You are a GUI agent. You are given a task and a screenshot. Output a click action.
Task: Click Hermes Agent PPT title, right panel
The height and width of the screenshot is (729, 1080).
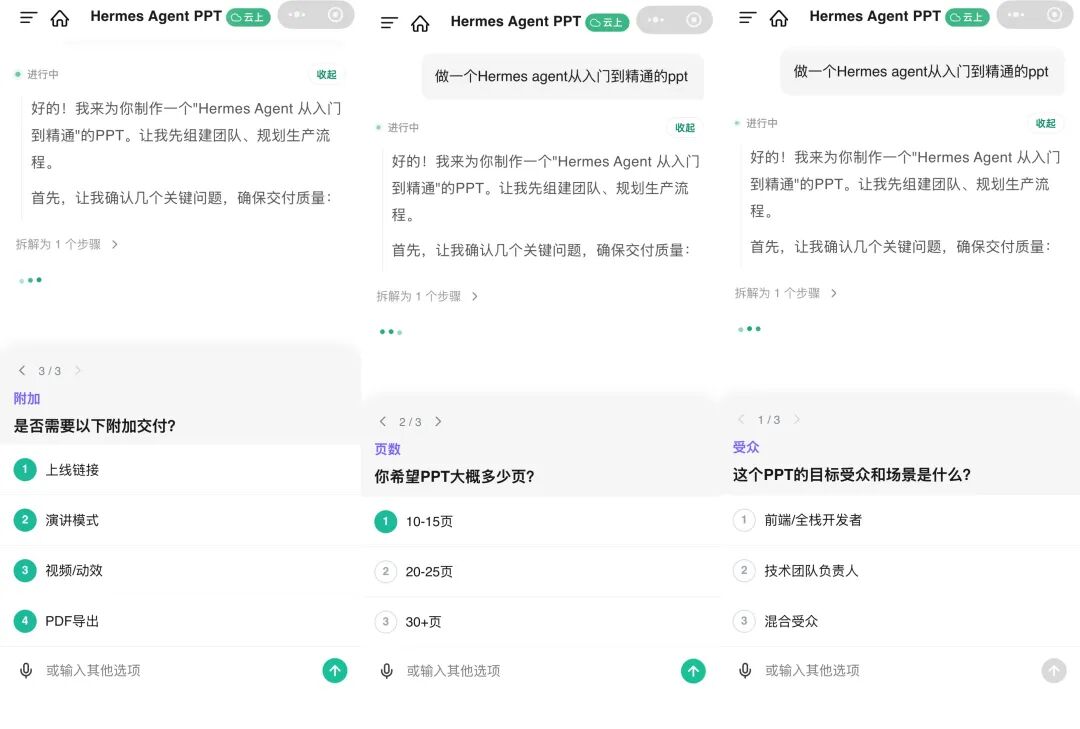[x=875, y=17]
